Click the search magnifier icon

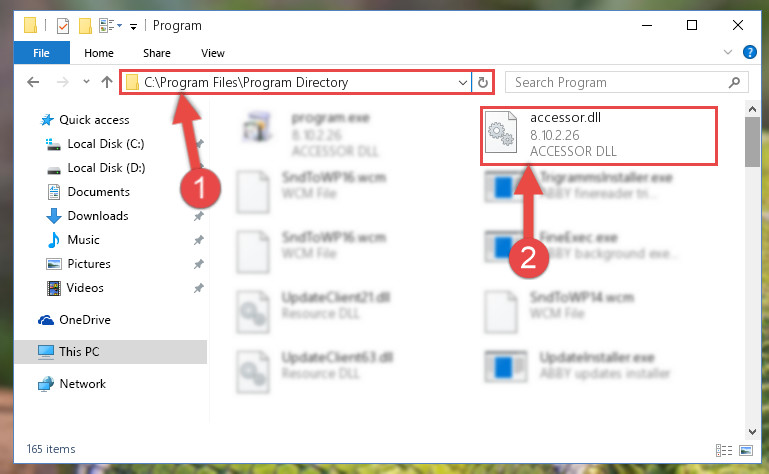(x=734, y=82)
